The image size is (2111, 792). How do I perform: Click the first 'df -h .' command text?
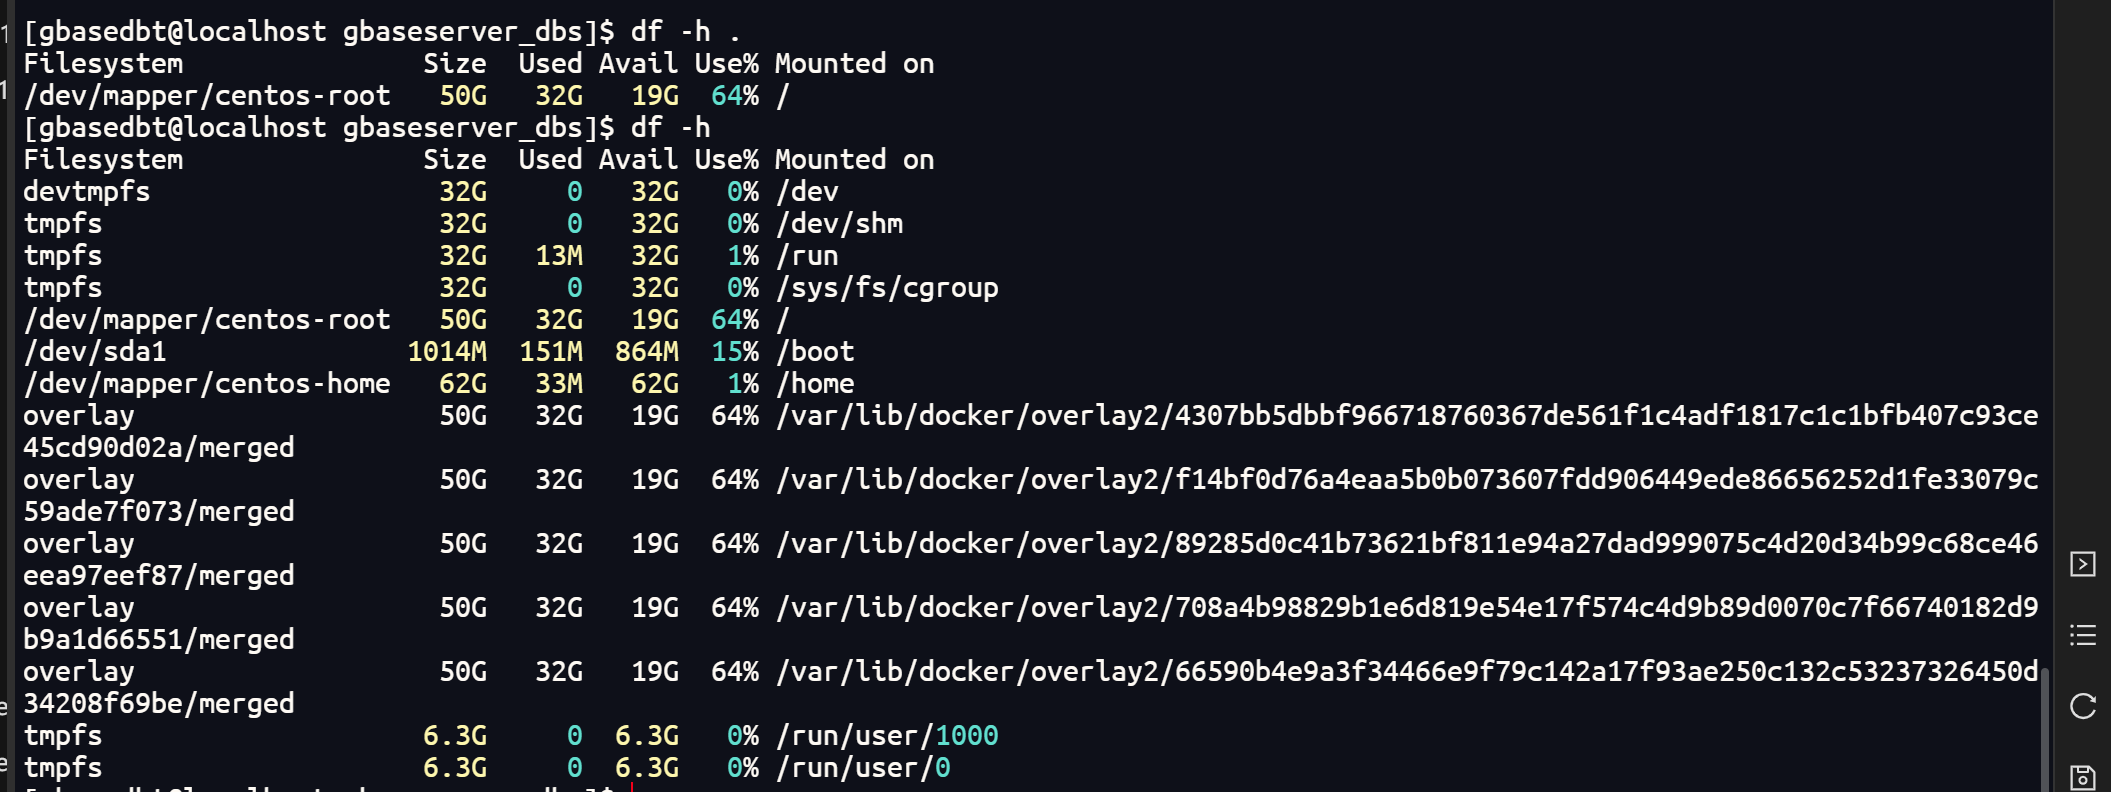click(x=685, y=32)
